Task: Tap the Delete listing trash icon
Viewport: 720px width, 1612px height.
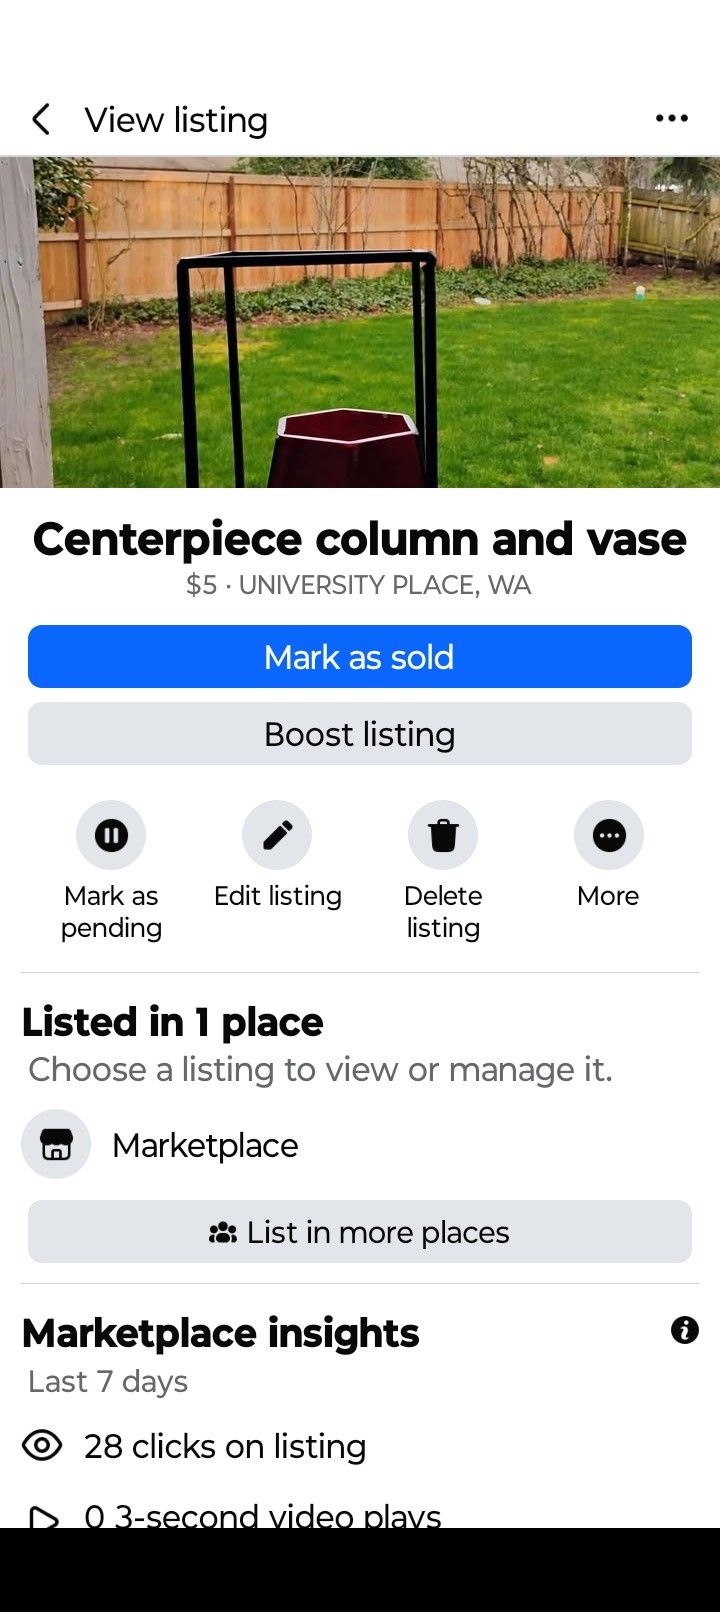Action: pos(443,835)
